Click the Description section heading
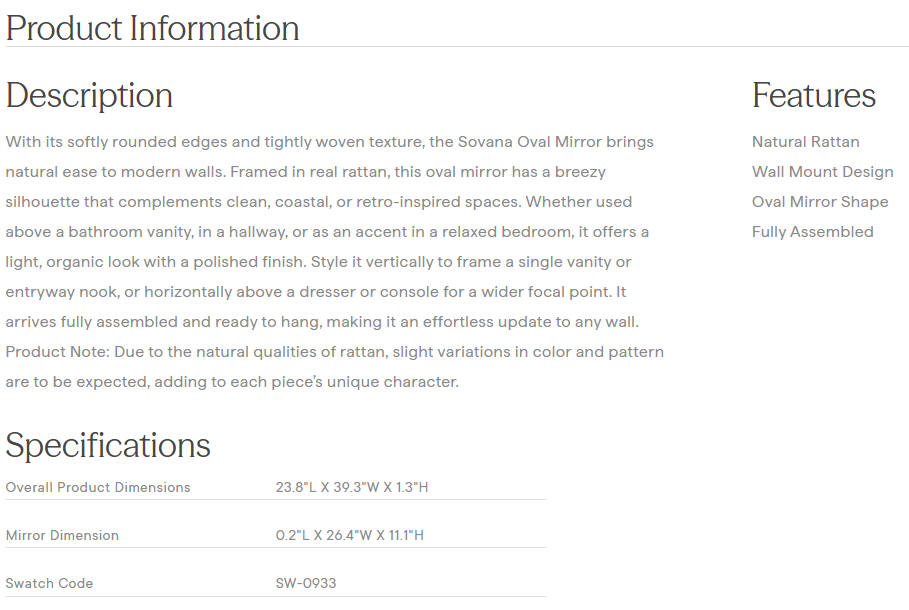 pyautogui.click(x=89, y=96)
